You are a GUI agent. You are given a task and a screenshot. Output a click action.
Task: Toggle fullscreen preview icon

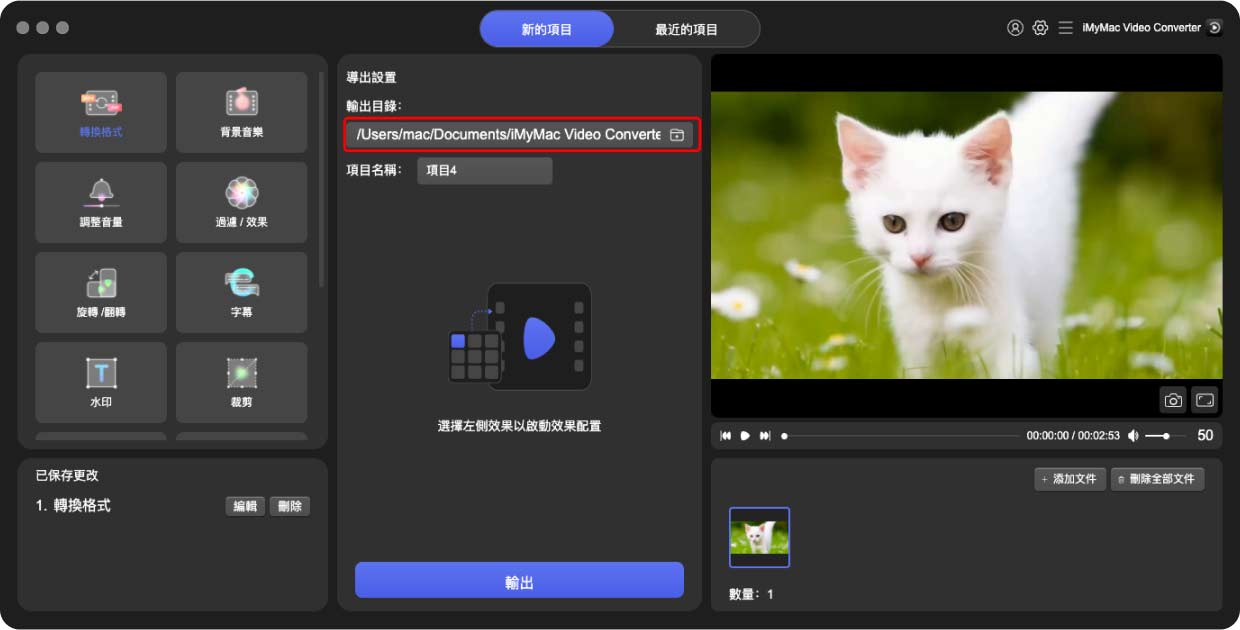tap(1205, 400)
